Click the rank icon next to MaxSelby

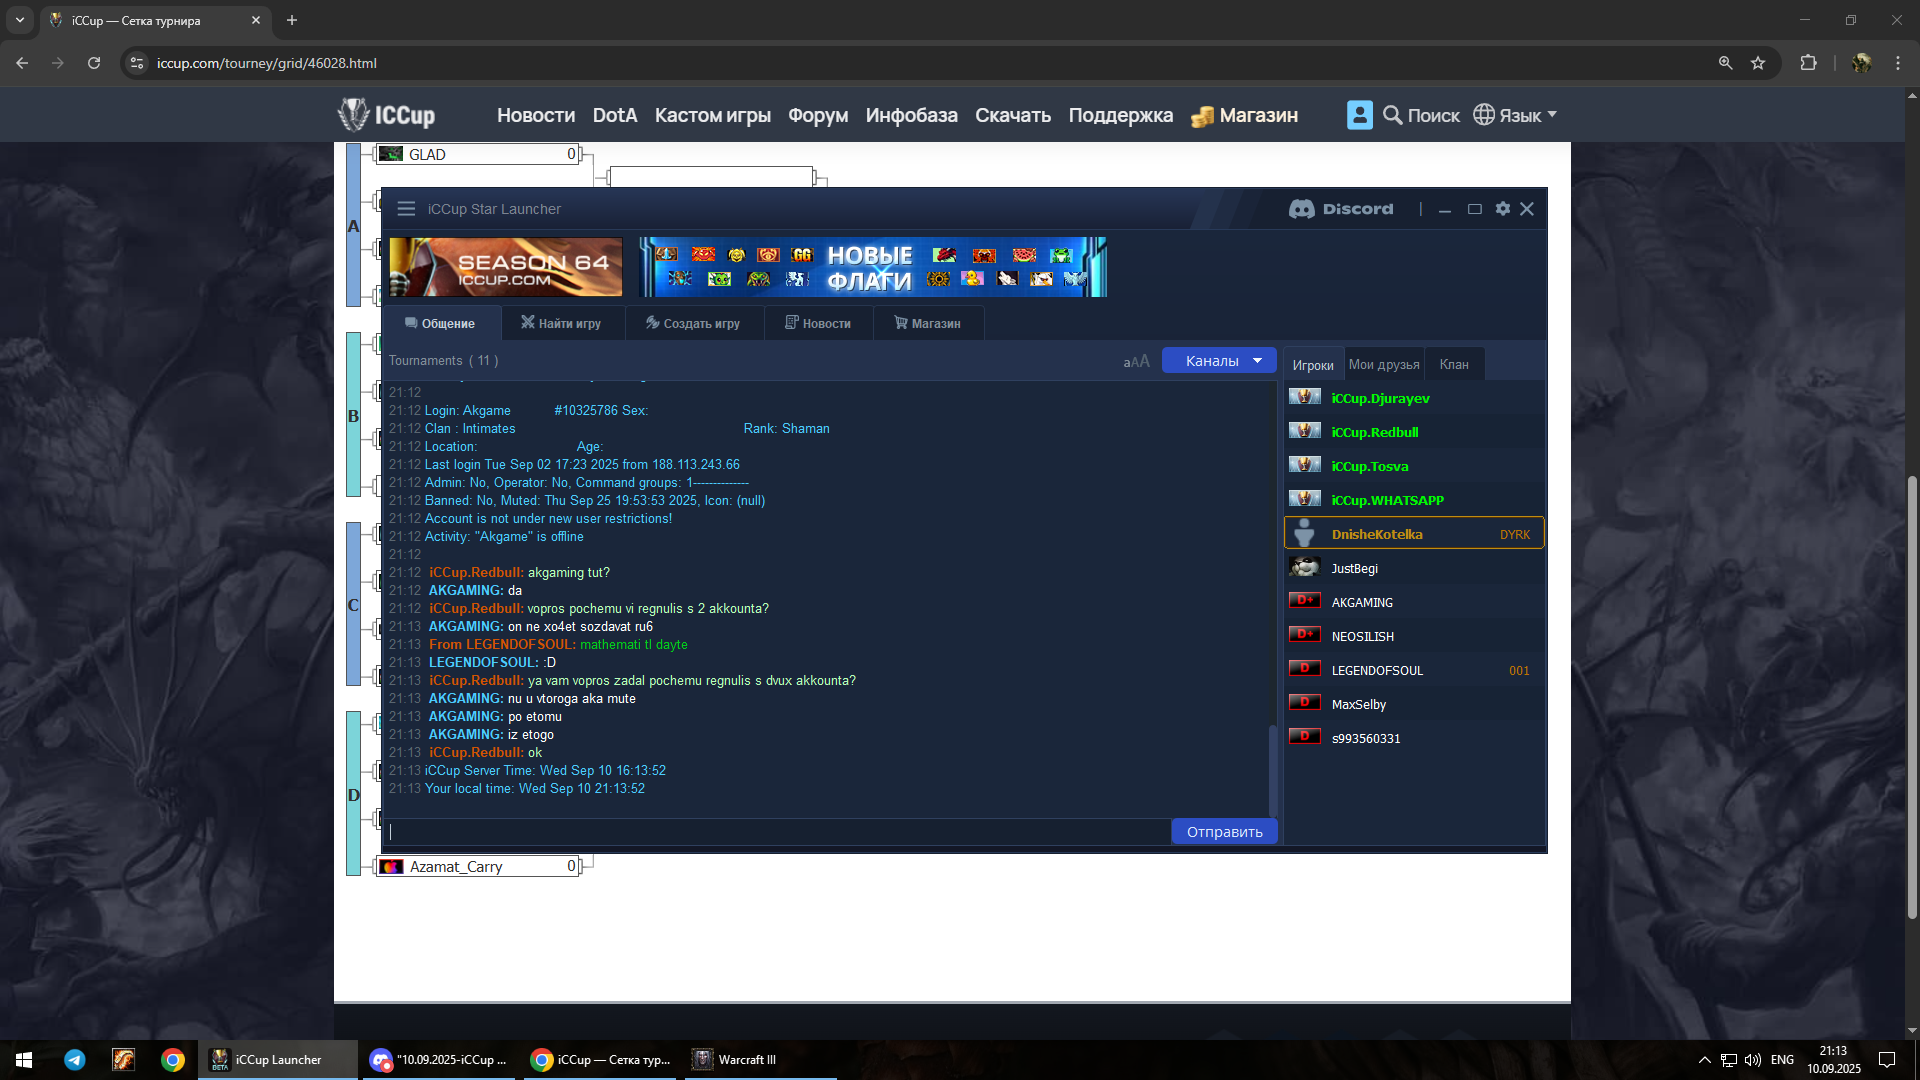coord(1304,702)
